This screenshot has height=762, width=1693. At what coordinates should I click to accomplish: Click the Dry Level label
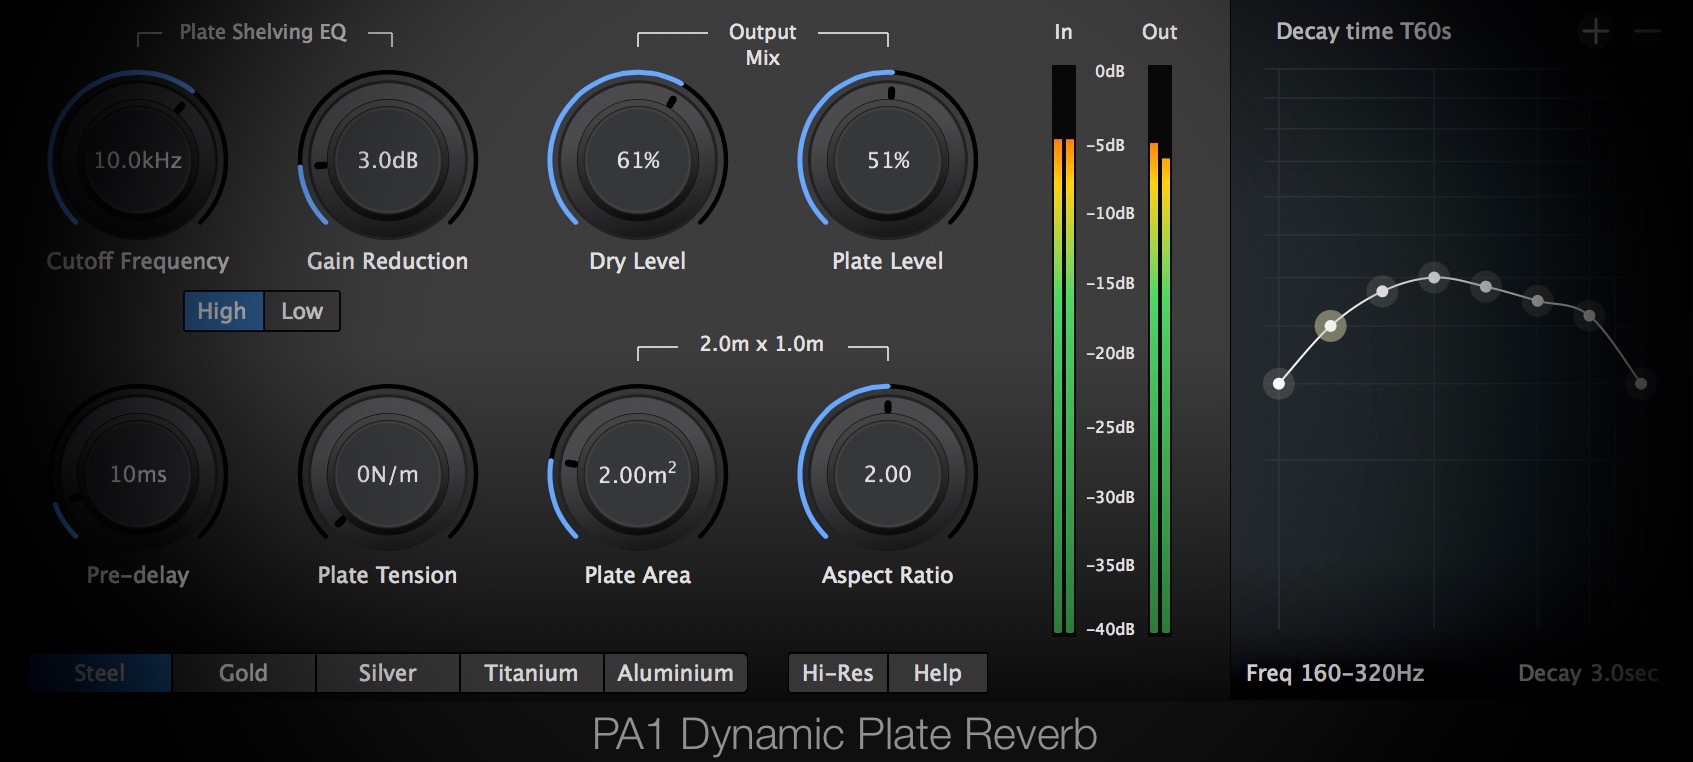click(x=638, y=262)
